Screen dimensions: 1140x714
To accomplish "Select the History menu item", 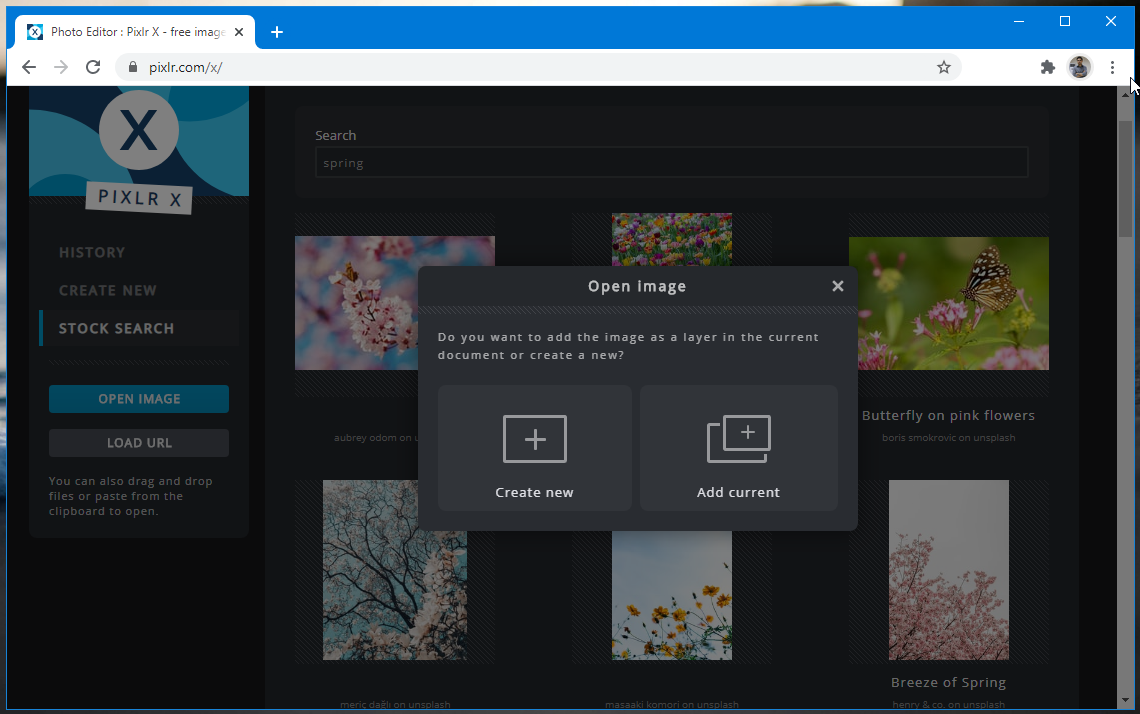I will [92, 253].
